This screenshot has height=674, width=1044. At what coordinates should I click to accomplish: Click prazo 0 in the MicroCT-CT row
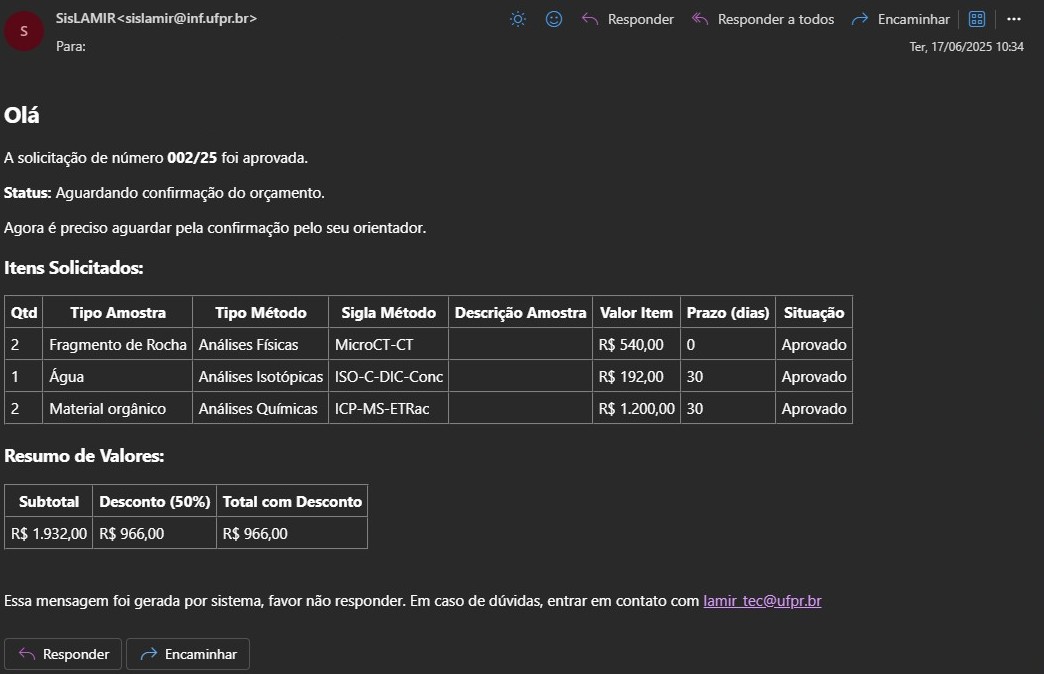[690, 345]
